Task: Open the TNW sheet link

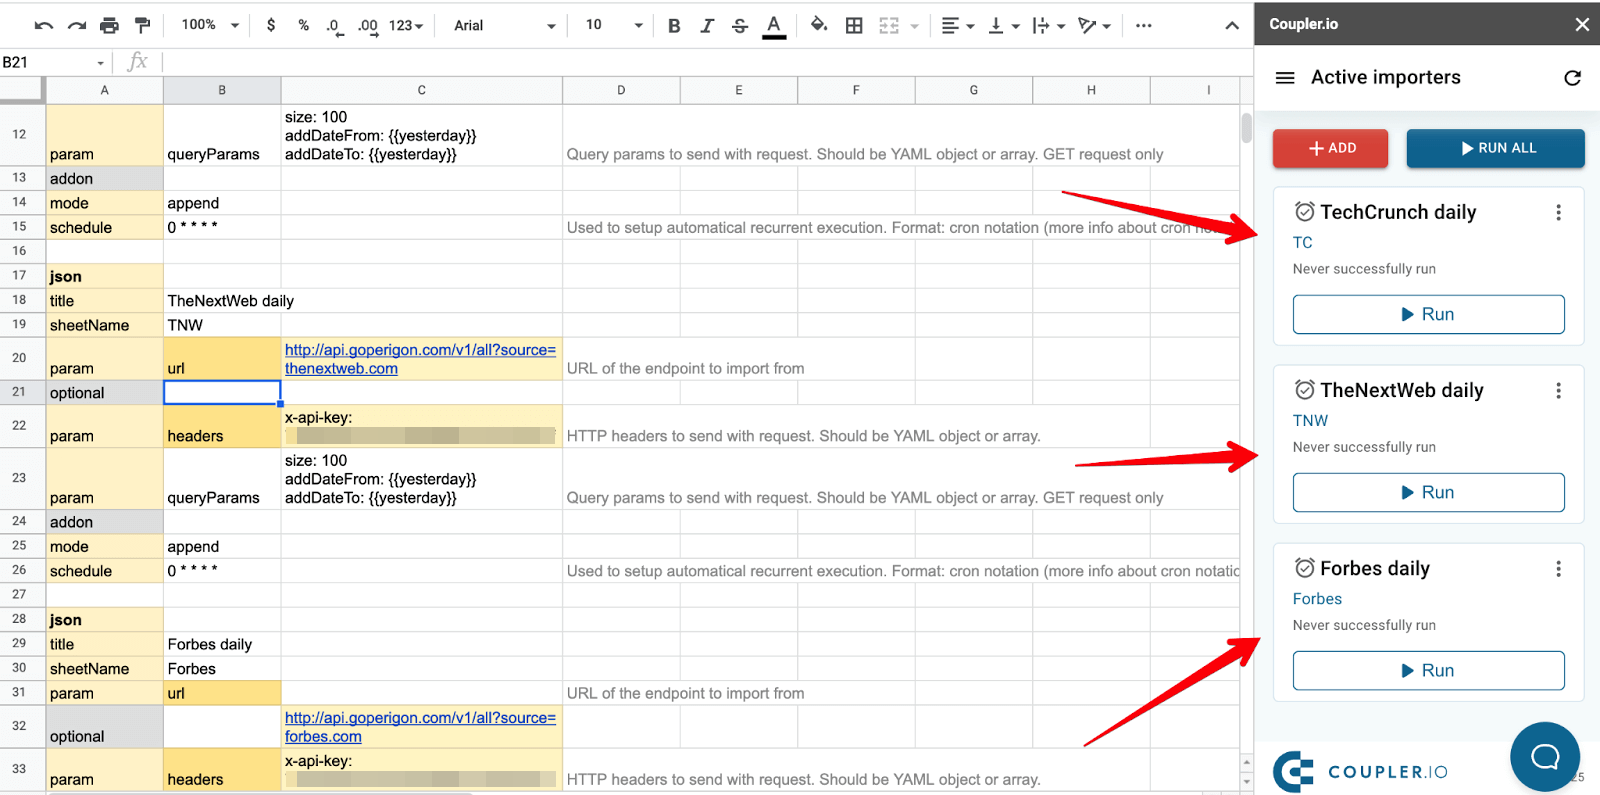Action: point(1310,420)
